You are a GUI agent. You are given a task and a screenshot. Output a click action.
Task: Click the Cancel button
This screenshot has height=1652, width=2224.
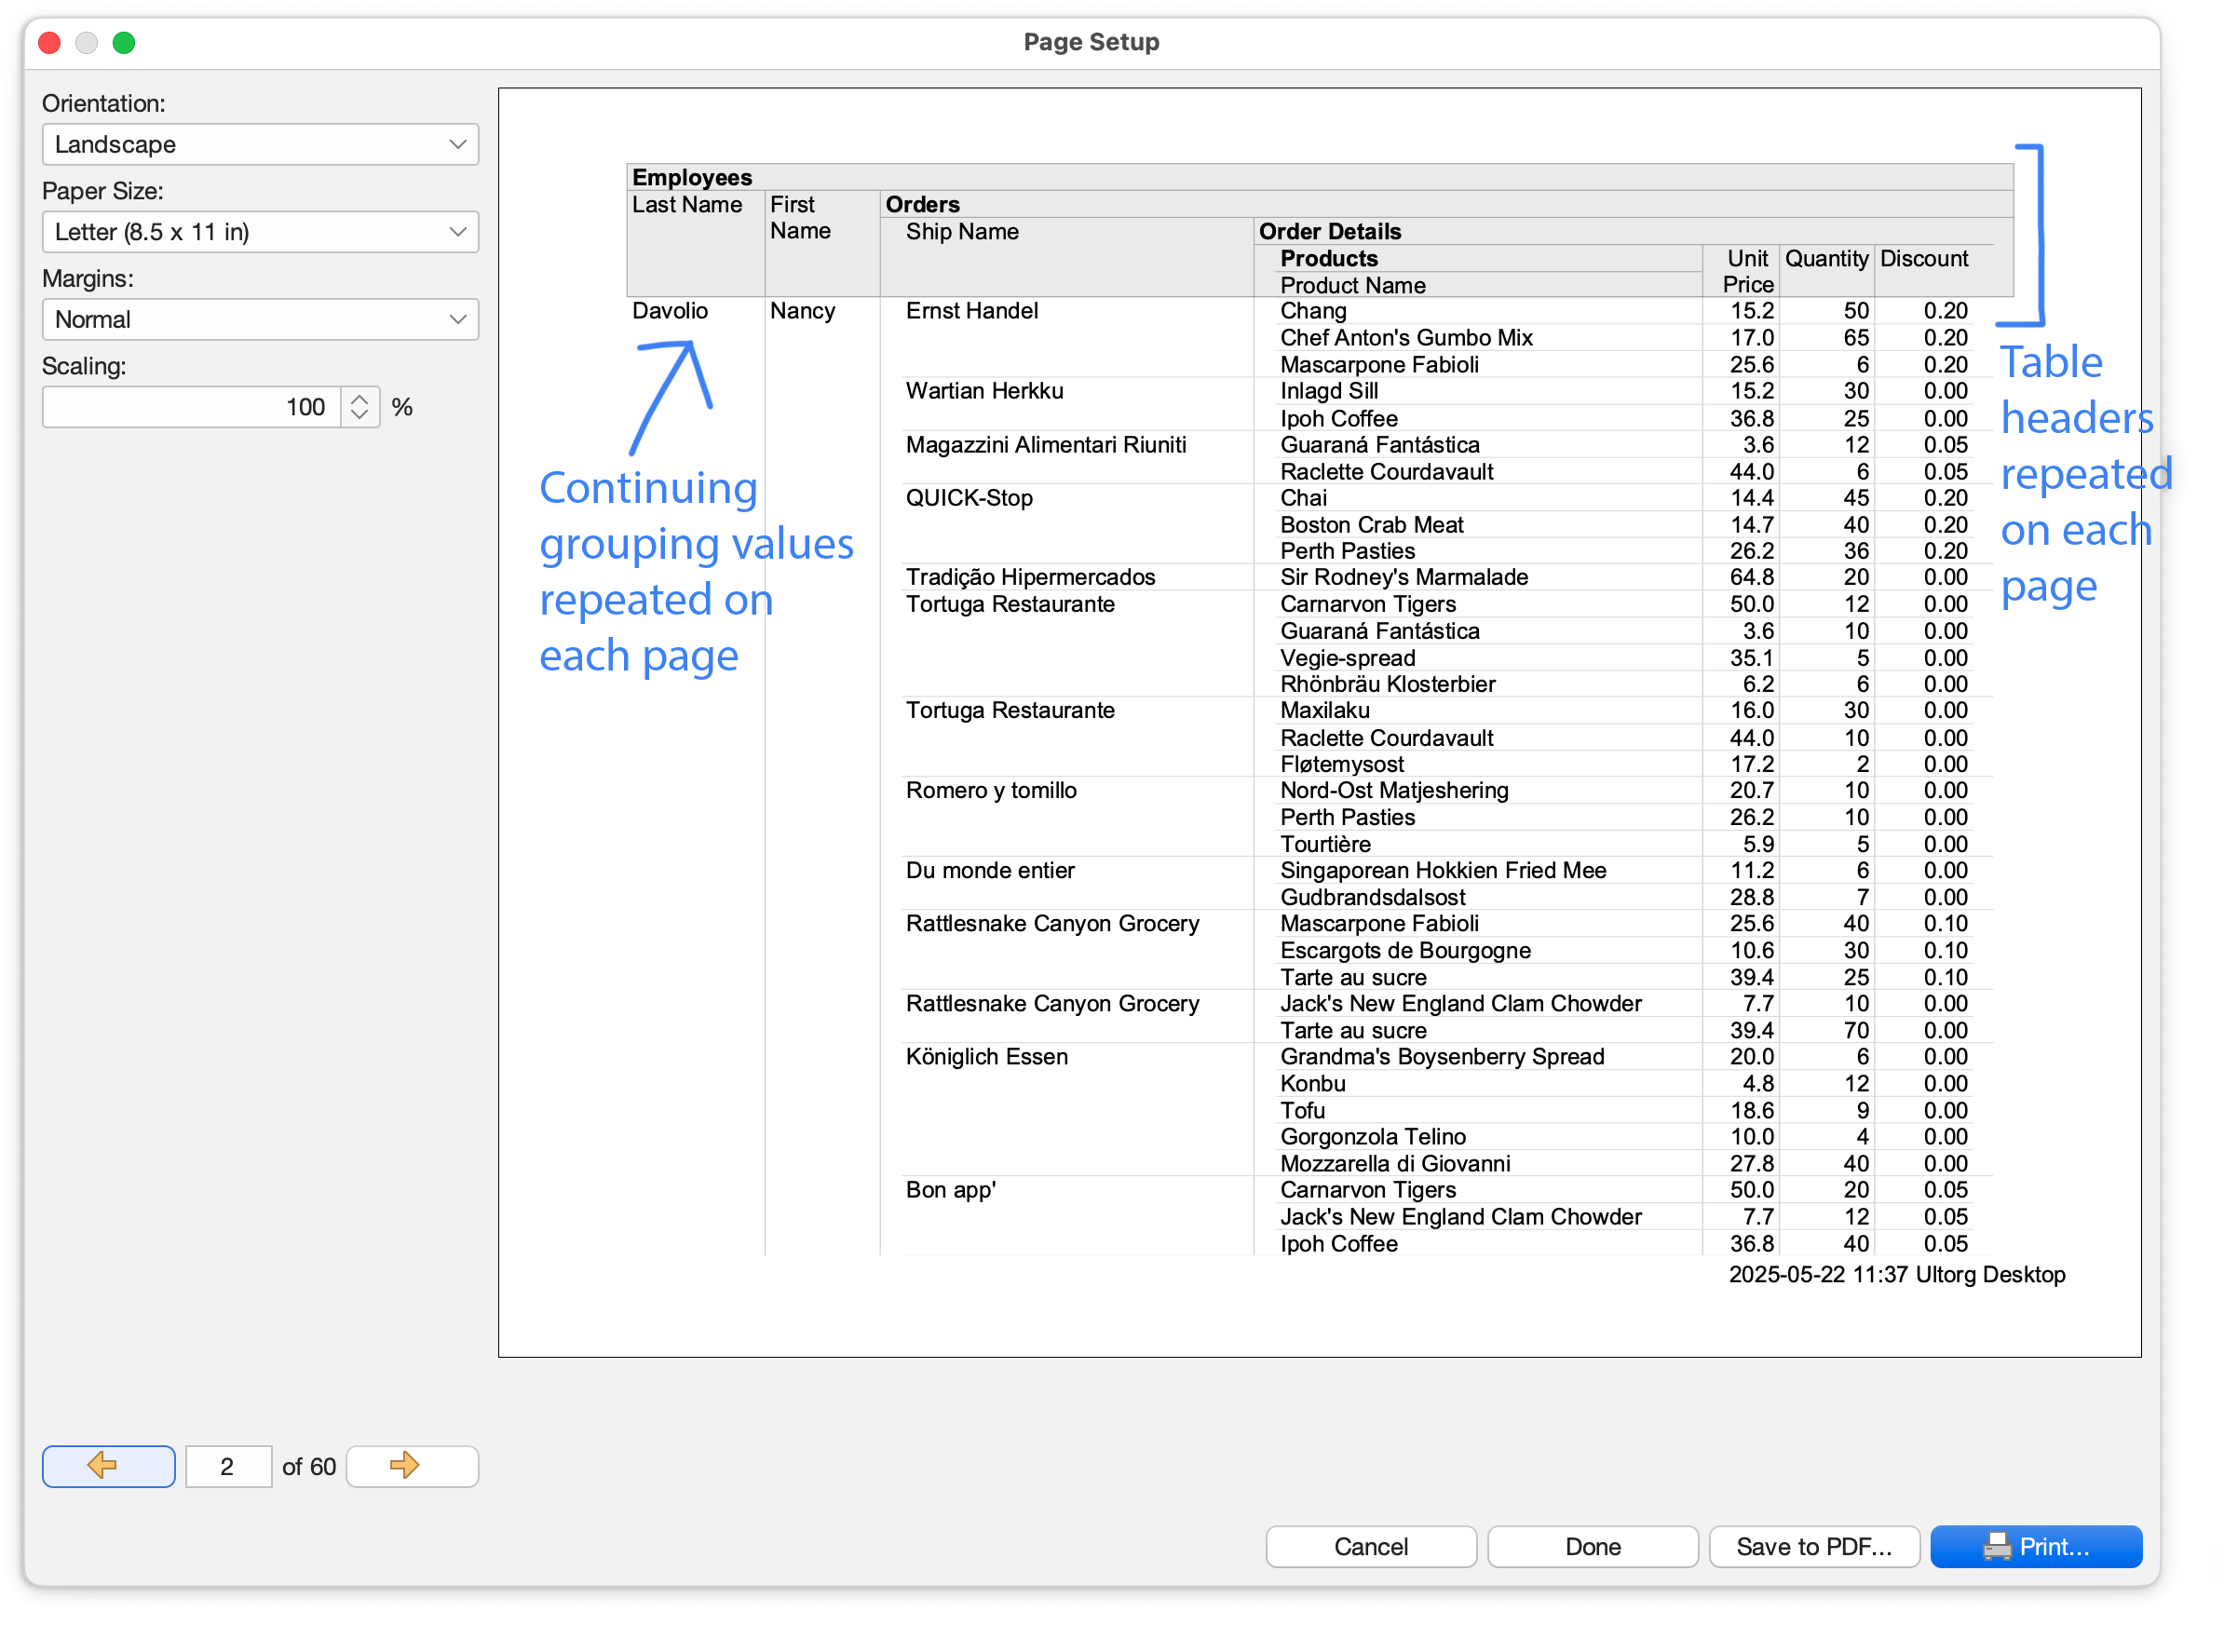click(x=1371, y=1546)
